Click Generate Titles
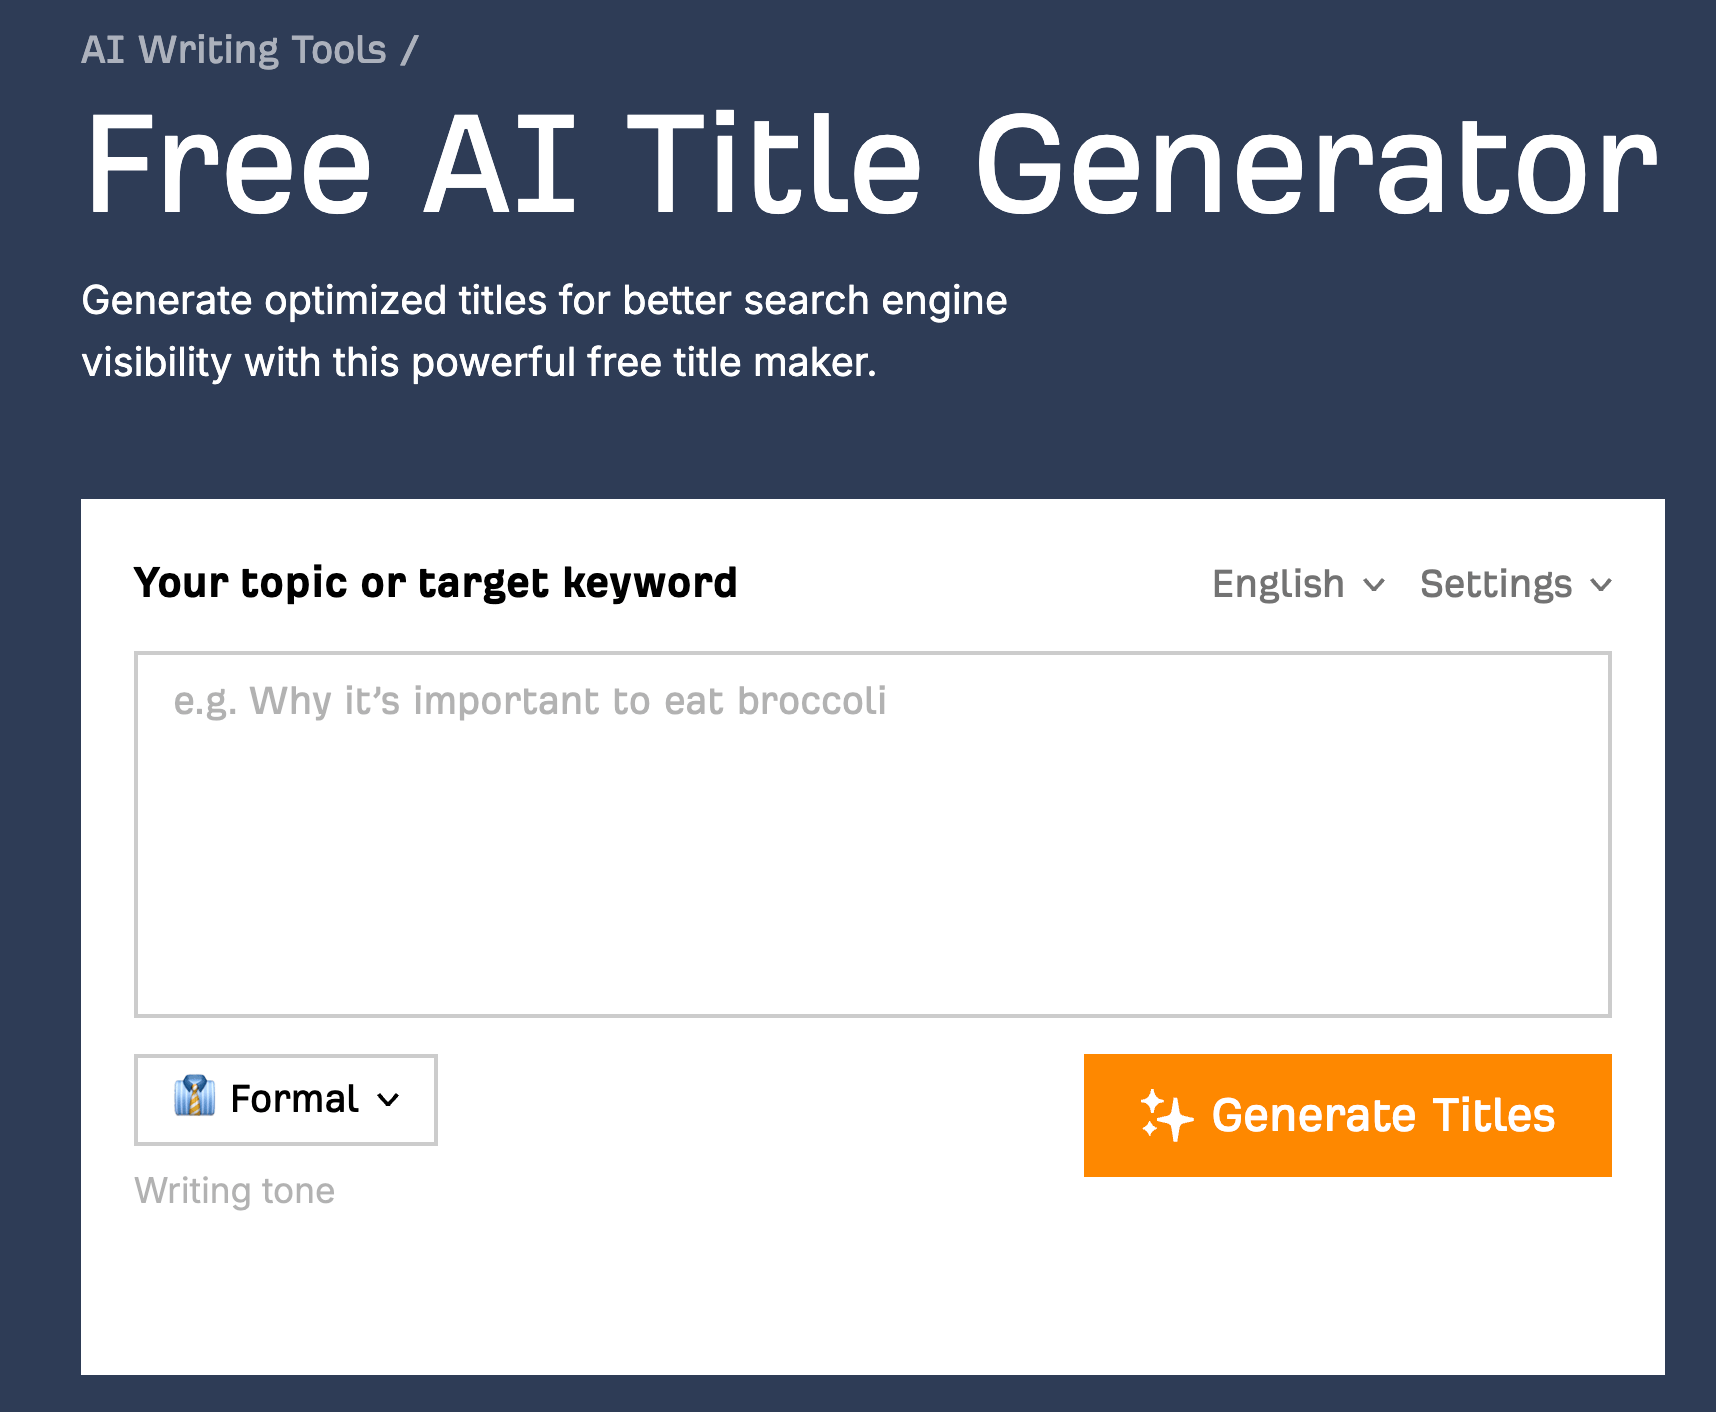The width and height of the screenshot is (1716, 1412). (x=1347, y=1116)
